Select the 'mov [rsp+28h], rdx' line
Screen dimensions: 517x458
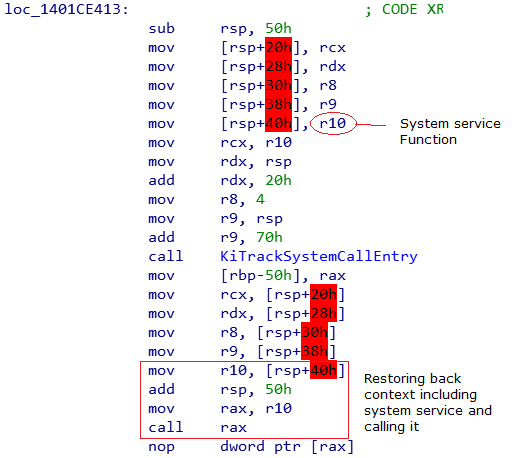247,67
